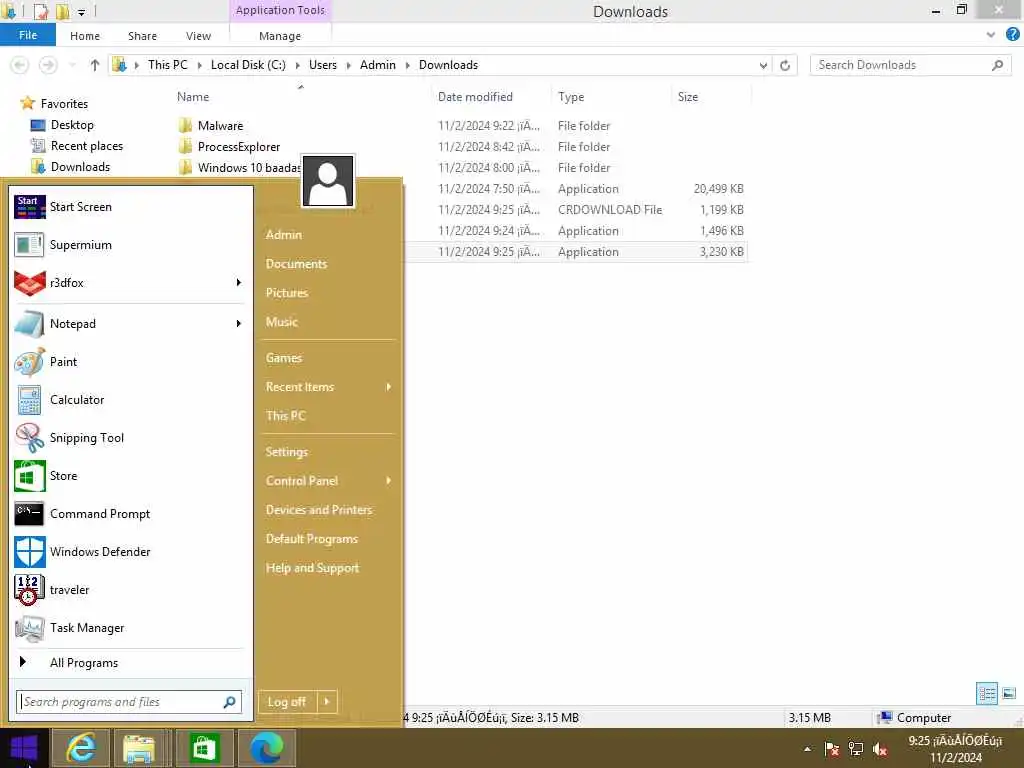This screenshot has height=768, width=1024.
Task: Click the Search Downloads box
Action: click(x=910, y=65)
